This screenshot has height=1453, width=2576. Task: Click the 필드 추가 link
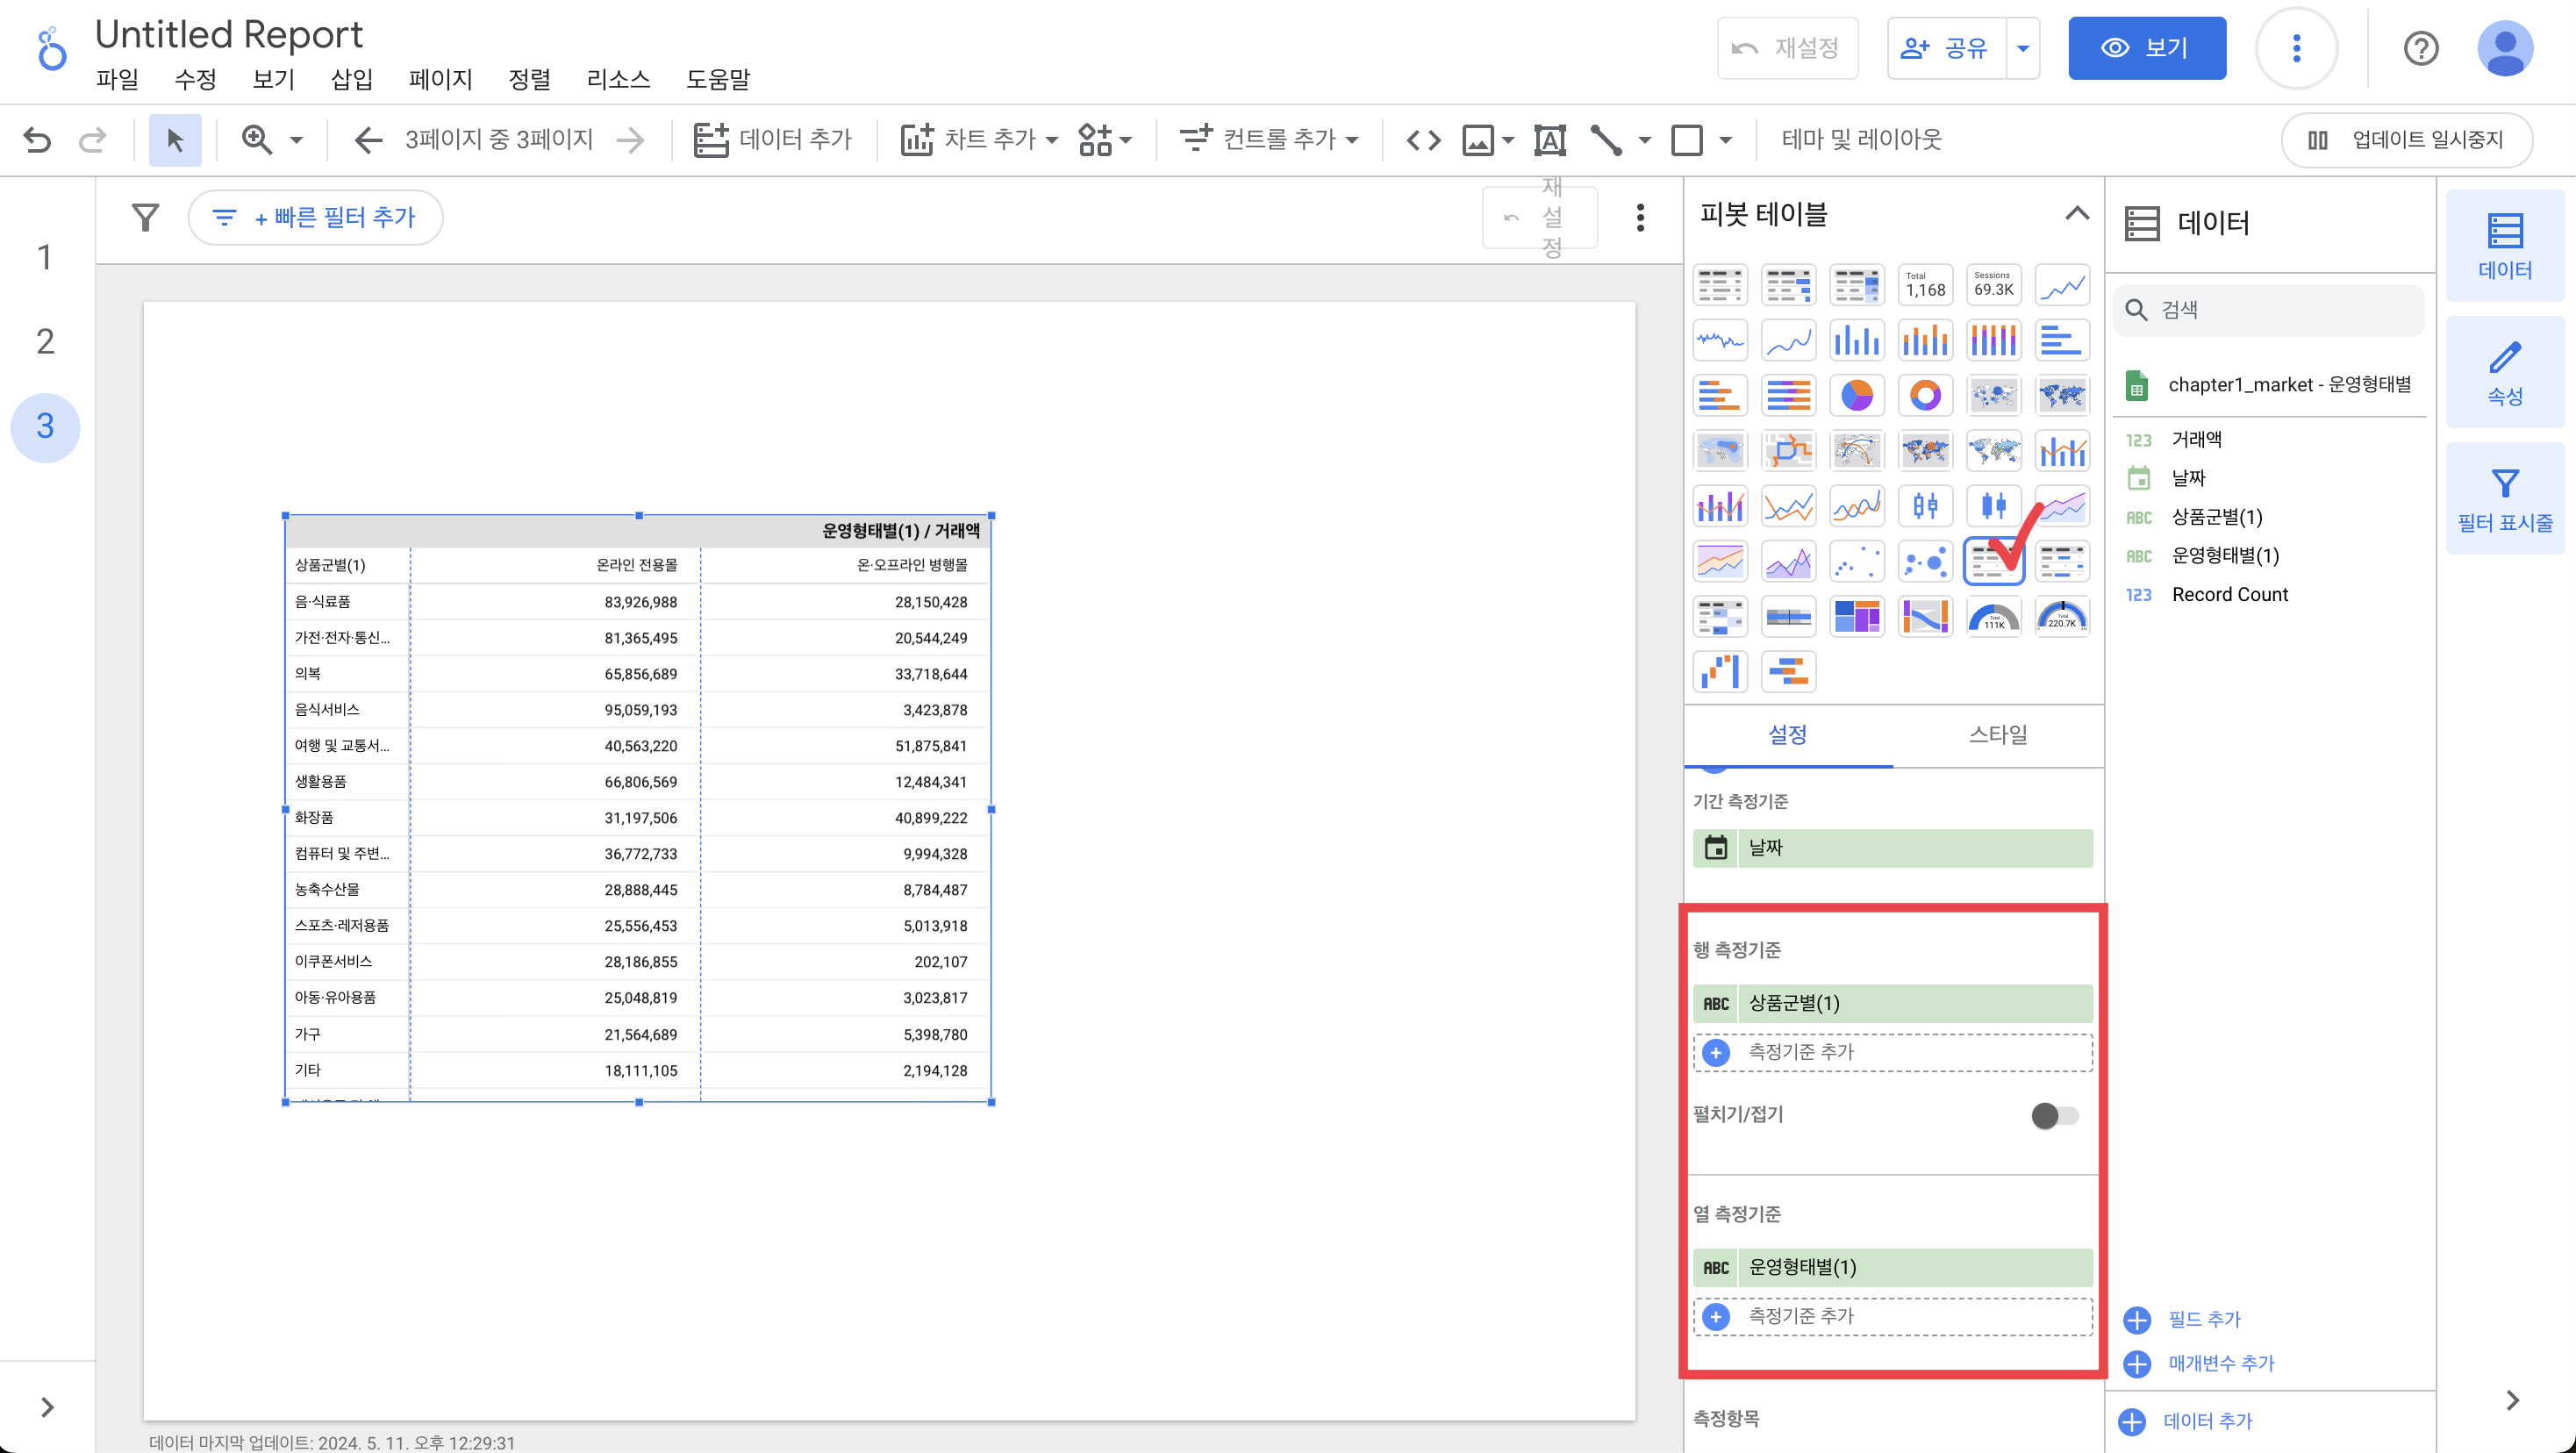[2203, 1319]
